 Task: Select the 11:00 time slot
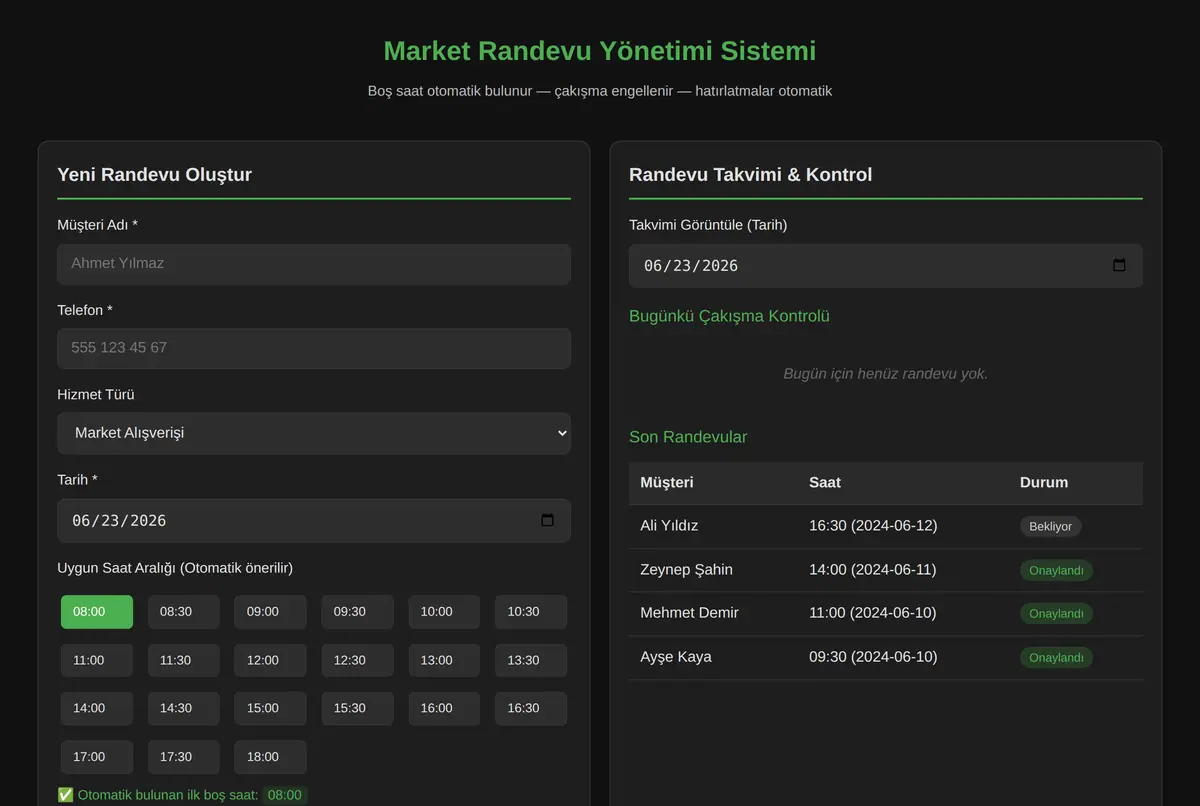click(97, 660)
